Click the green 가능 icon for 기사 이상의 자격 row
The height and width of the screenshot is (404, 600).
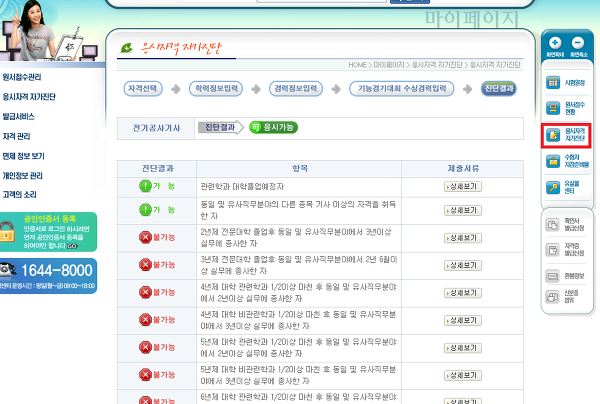coord(145,210)
